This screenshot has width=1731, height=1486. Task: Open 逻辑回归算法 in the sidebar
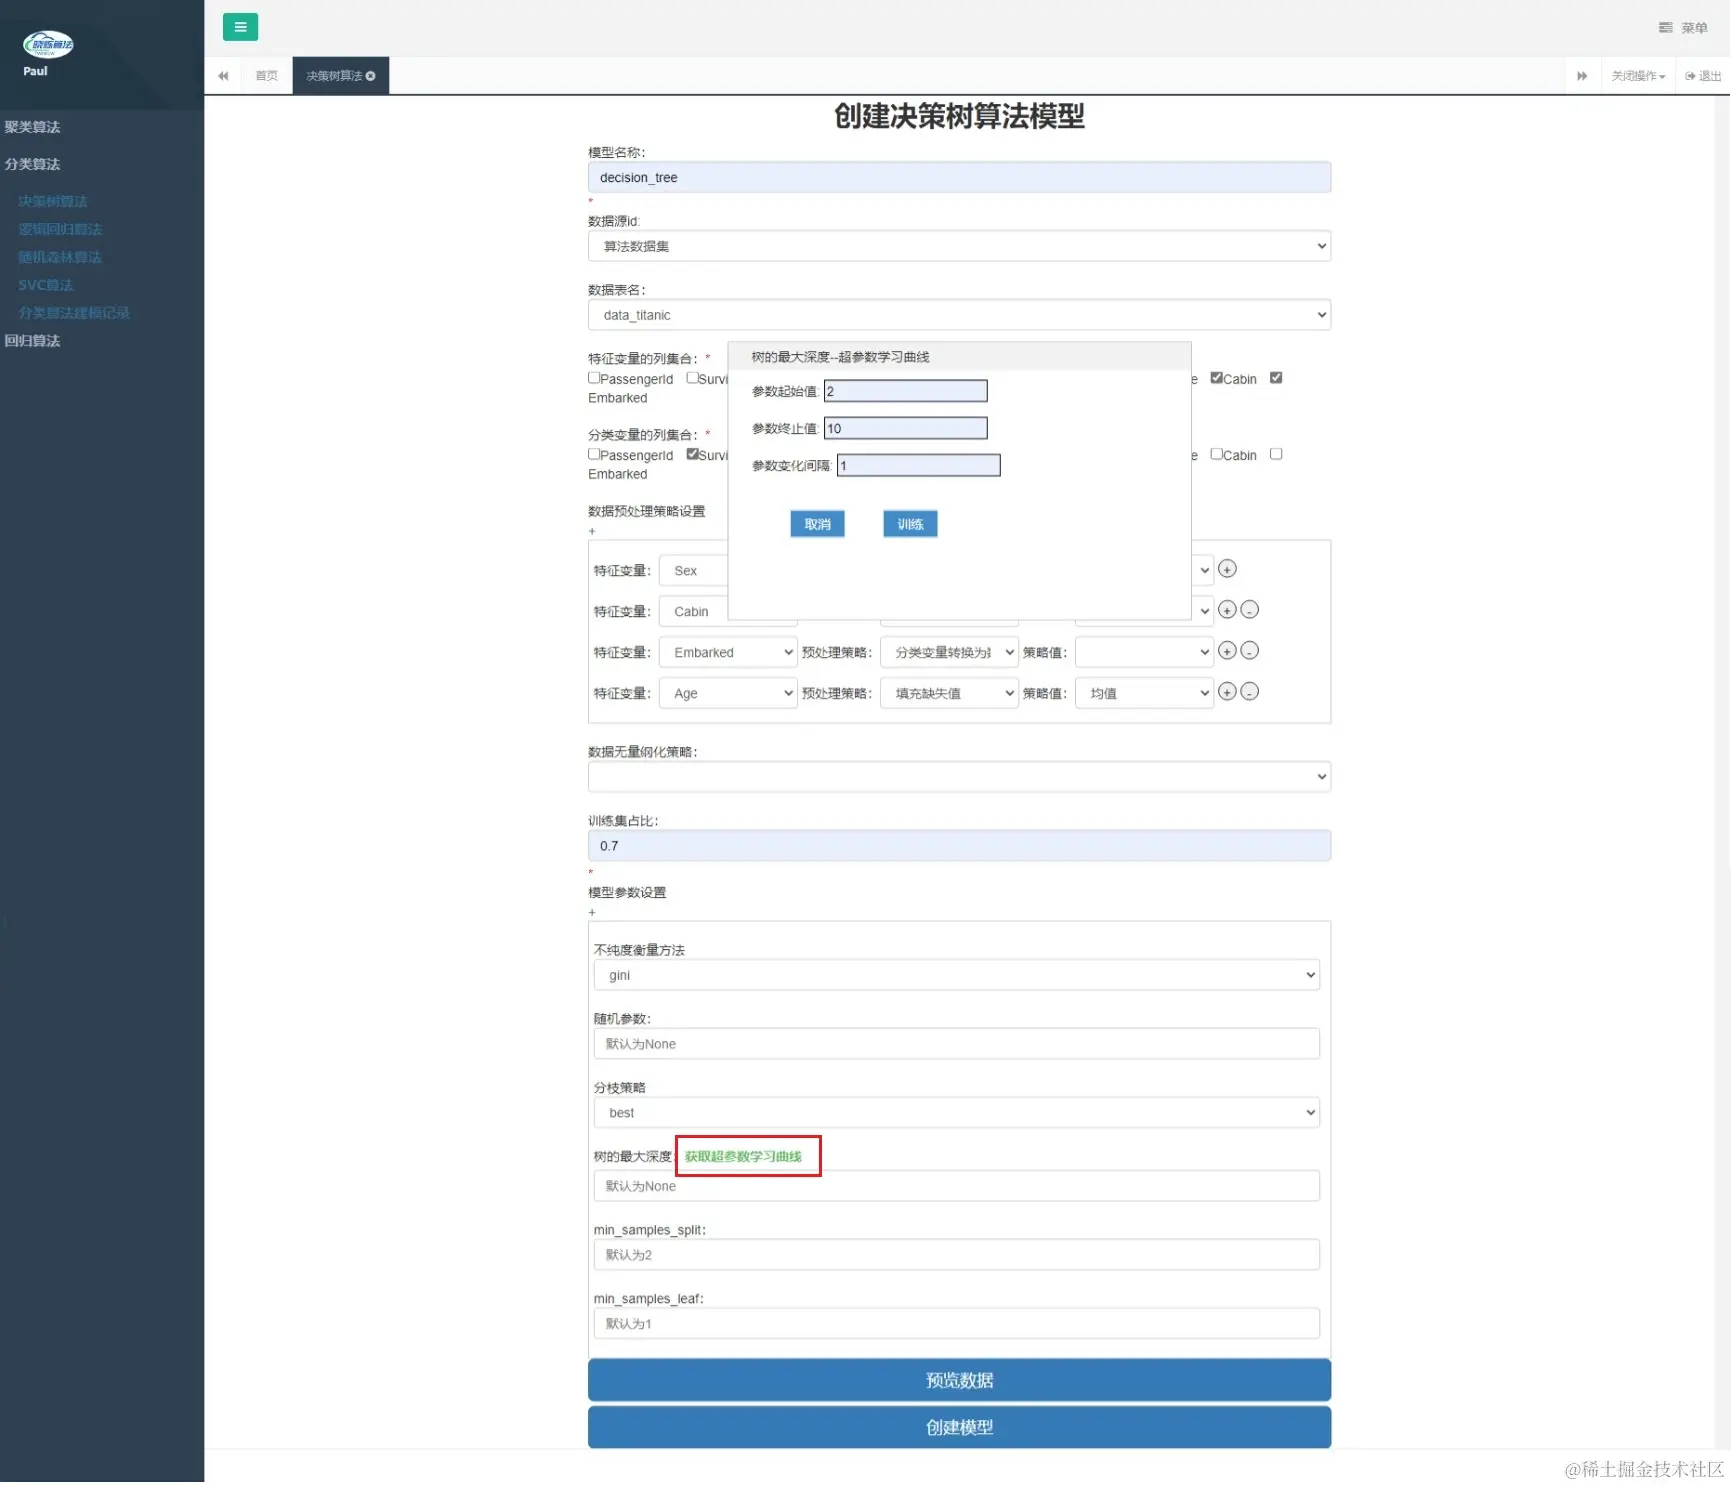coord(60,229)
